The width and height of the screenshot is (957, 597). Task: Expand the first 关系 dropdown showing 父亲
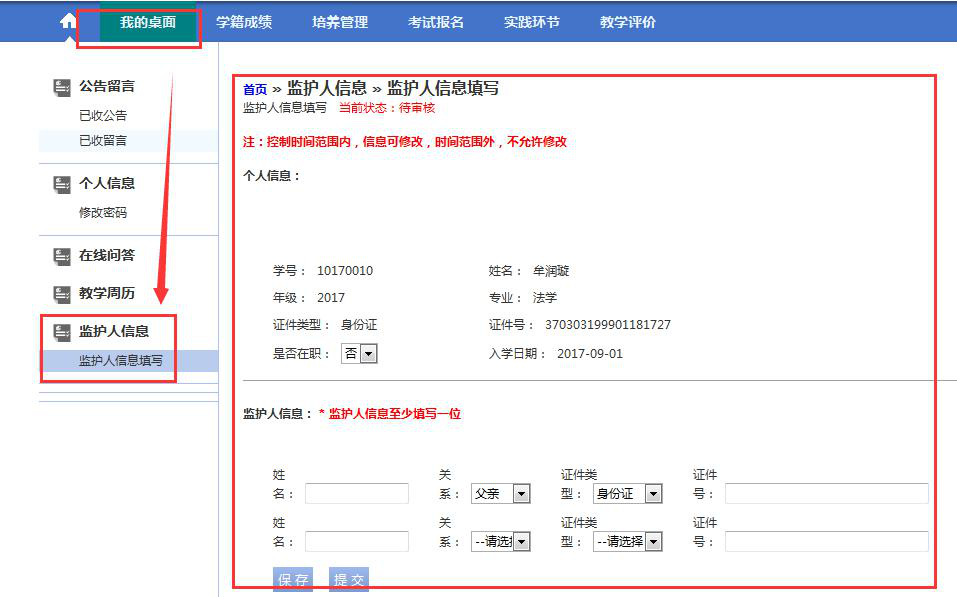[500, 493]
